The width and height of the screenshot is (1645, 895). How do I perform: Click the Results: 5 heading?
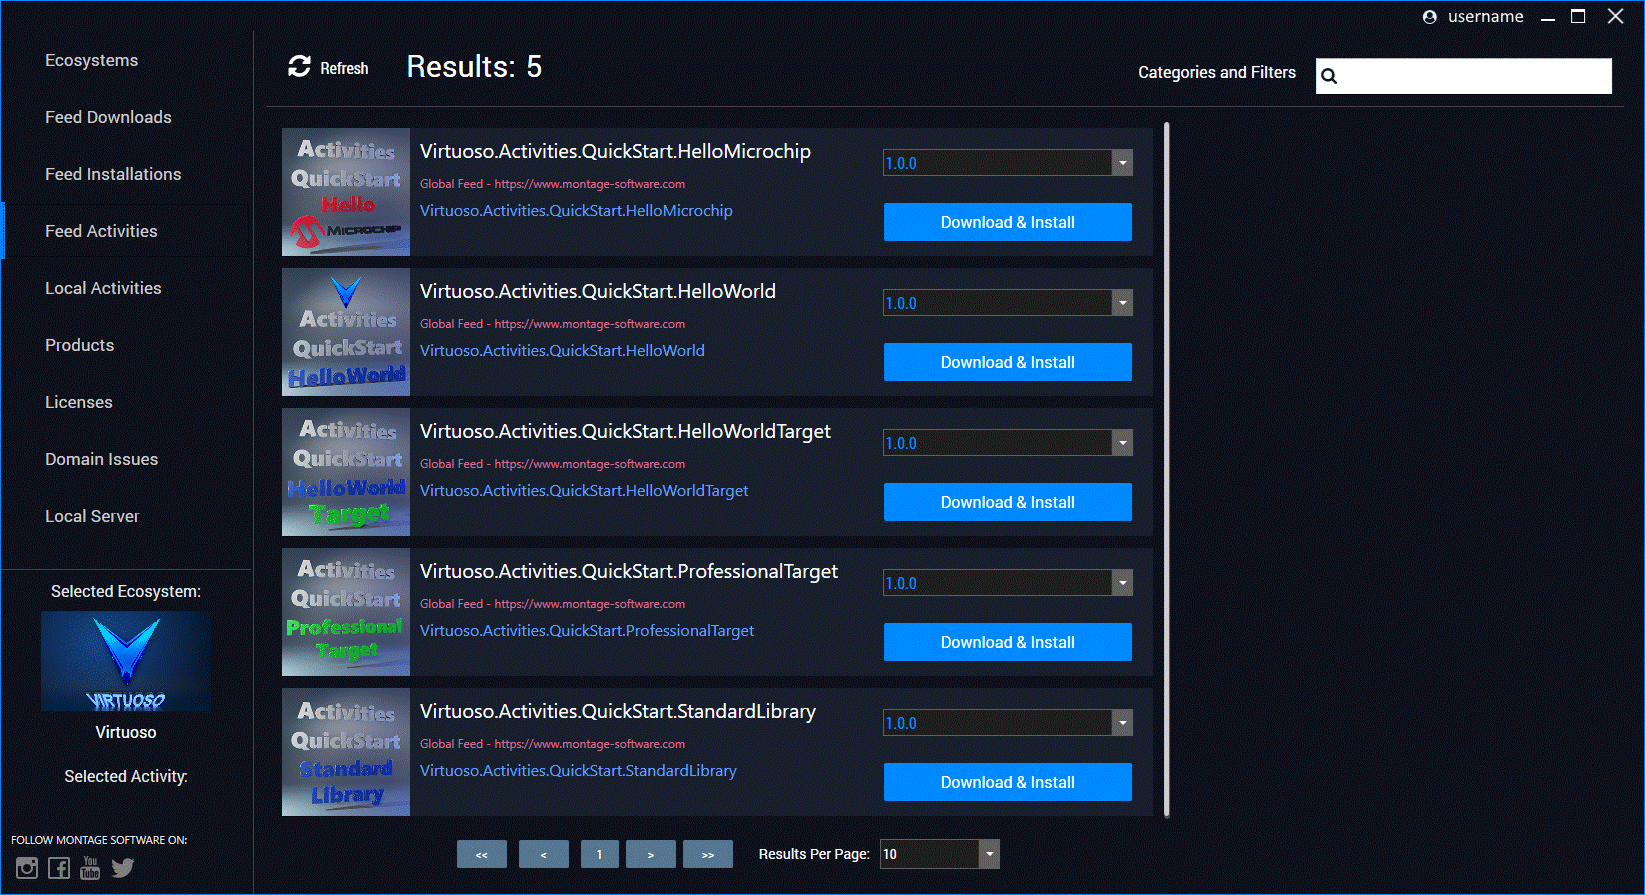pos(474,66)
